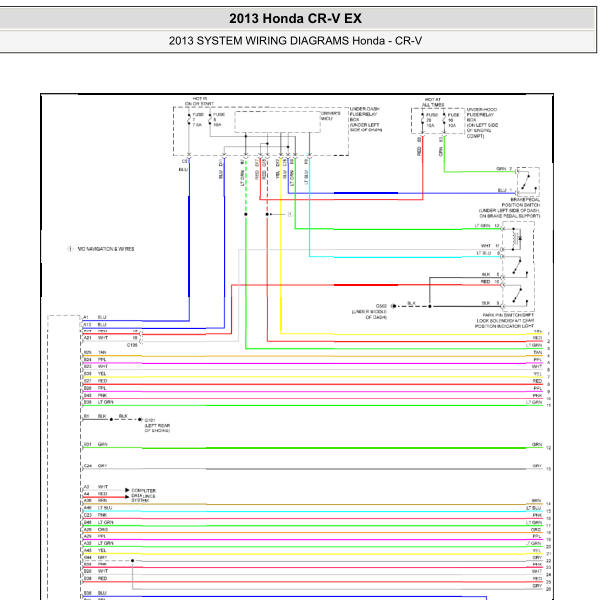Click the "GRN 2" terminal at the brake switch
Viewport: 600px width, 600px height.
pyautogui.click(x=504, y=169)
